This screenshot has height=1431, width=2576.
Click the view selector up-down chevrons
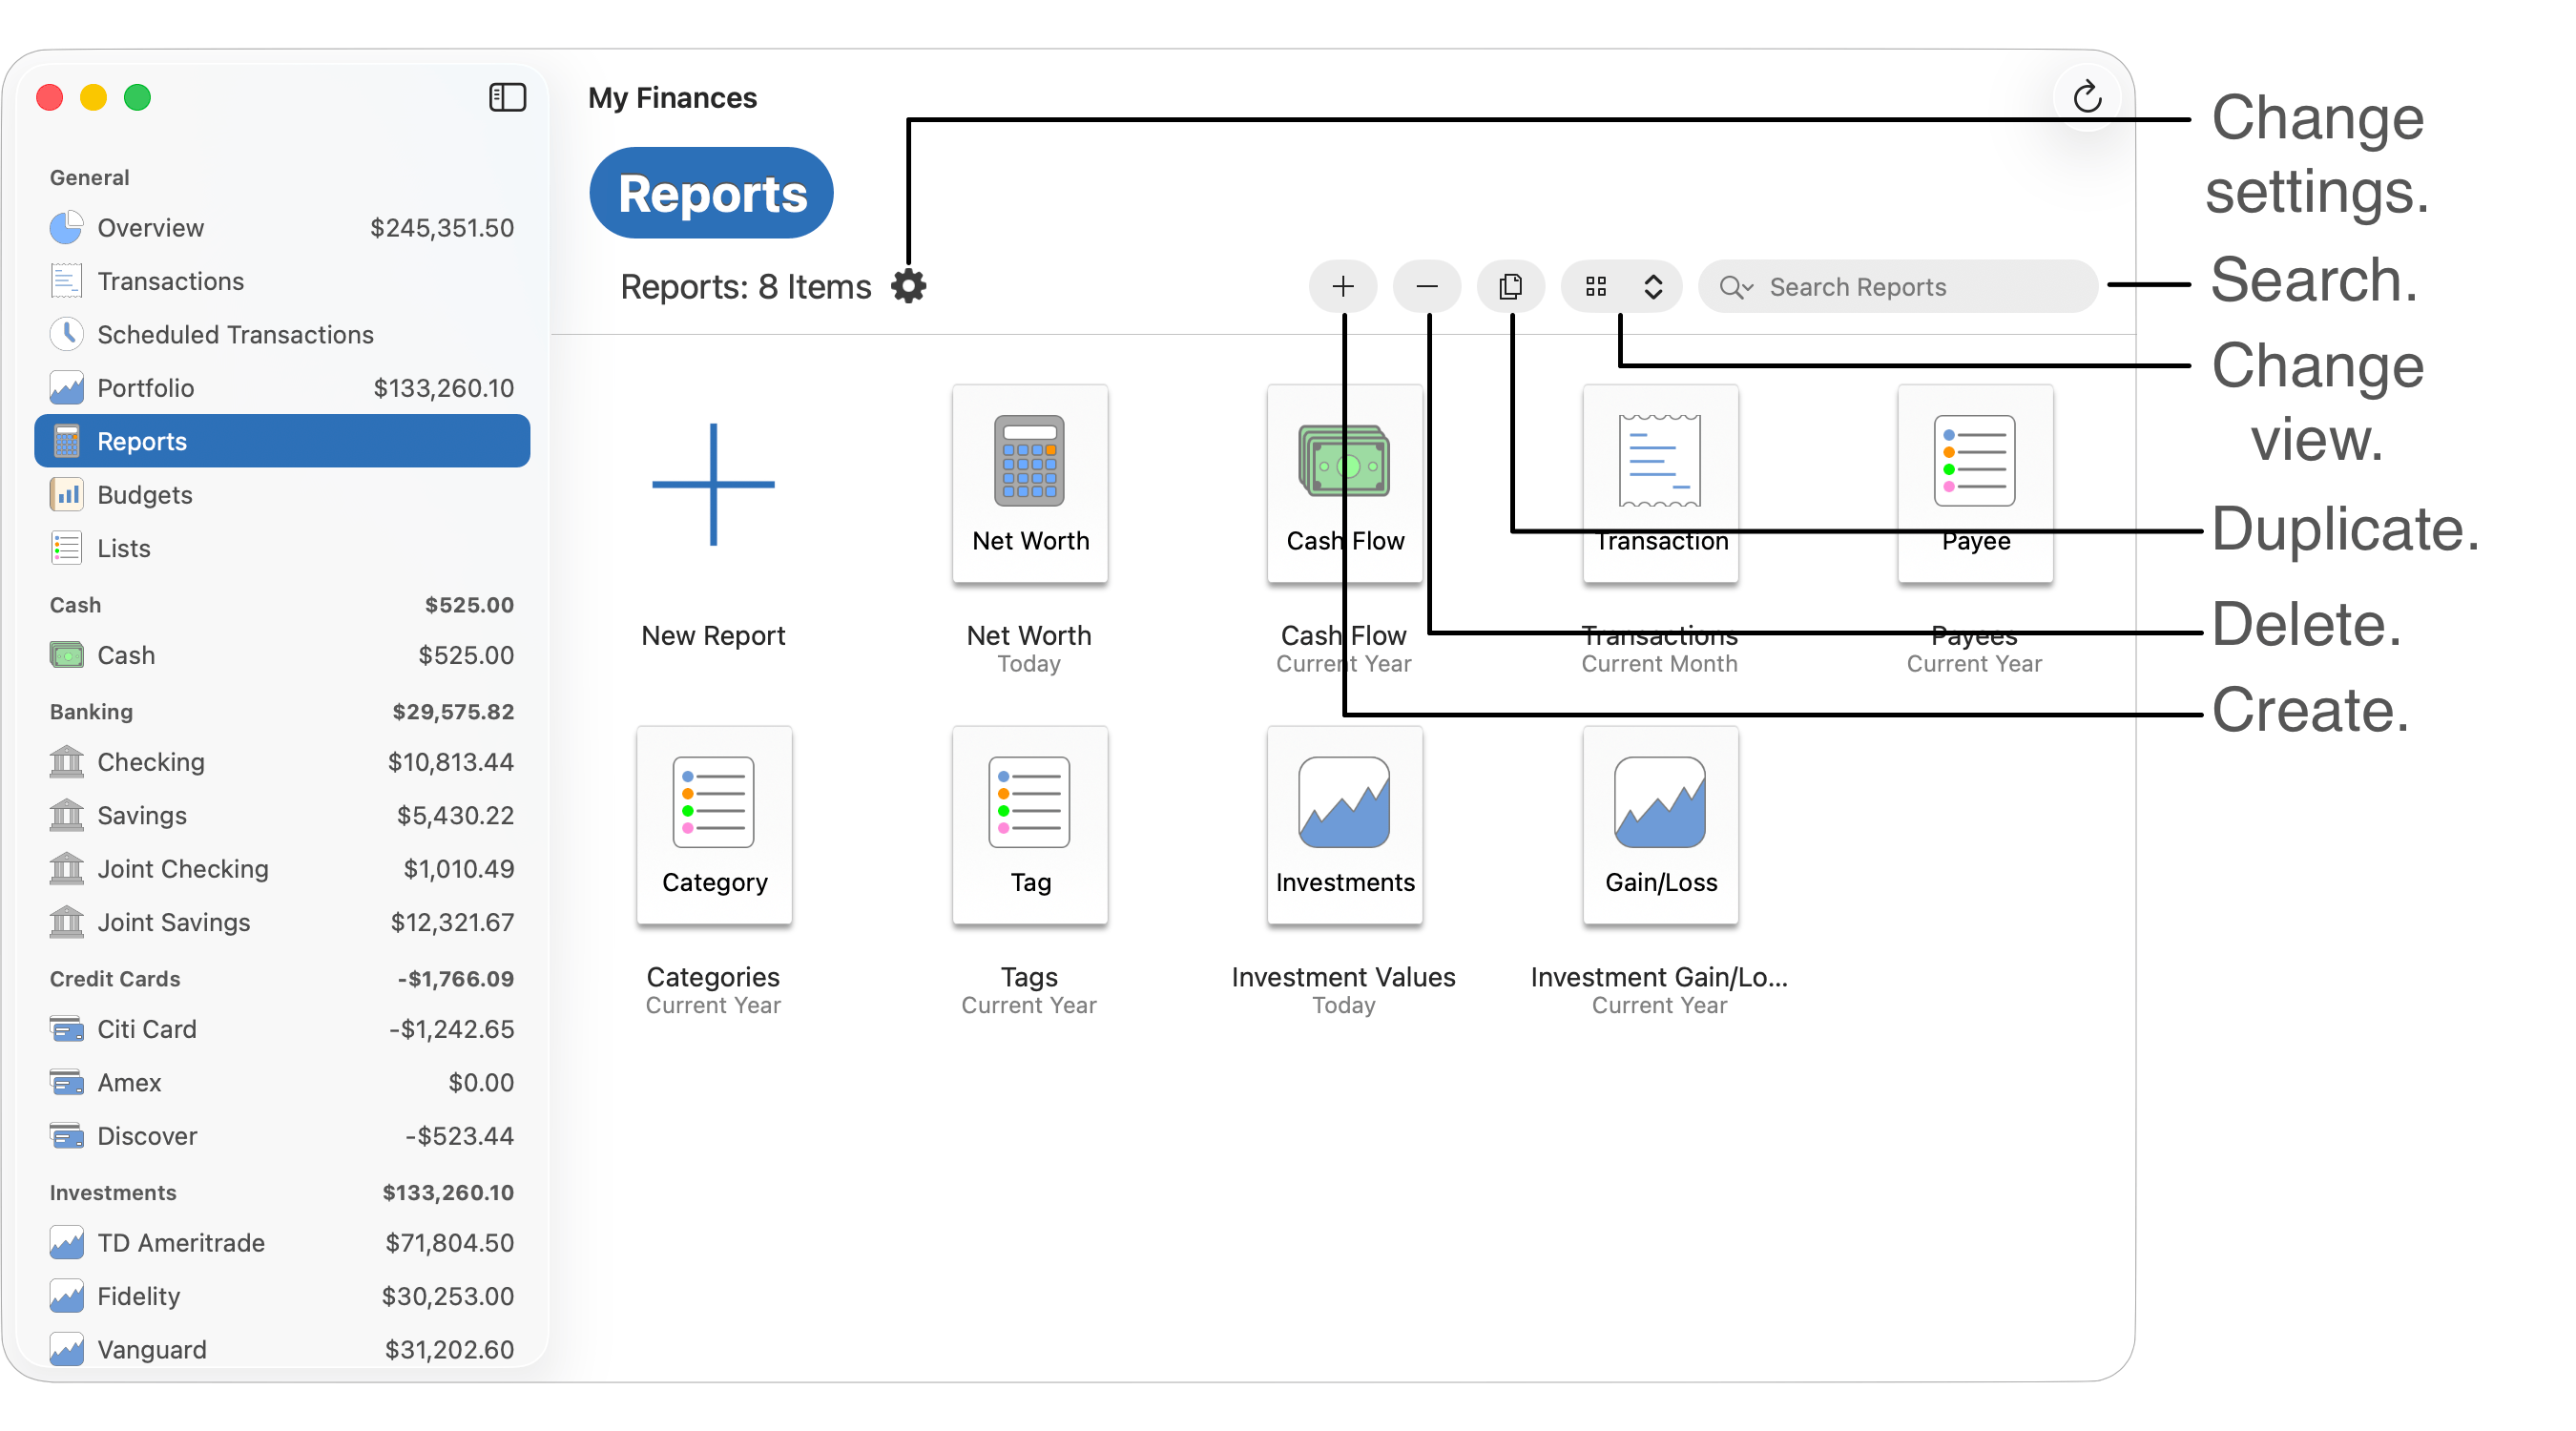(x=1653, y=287)
